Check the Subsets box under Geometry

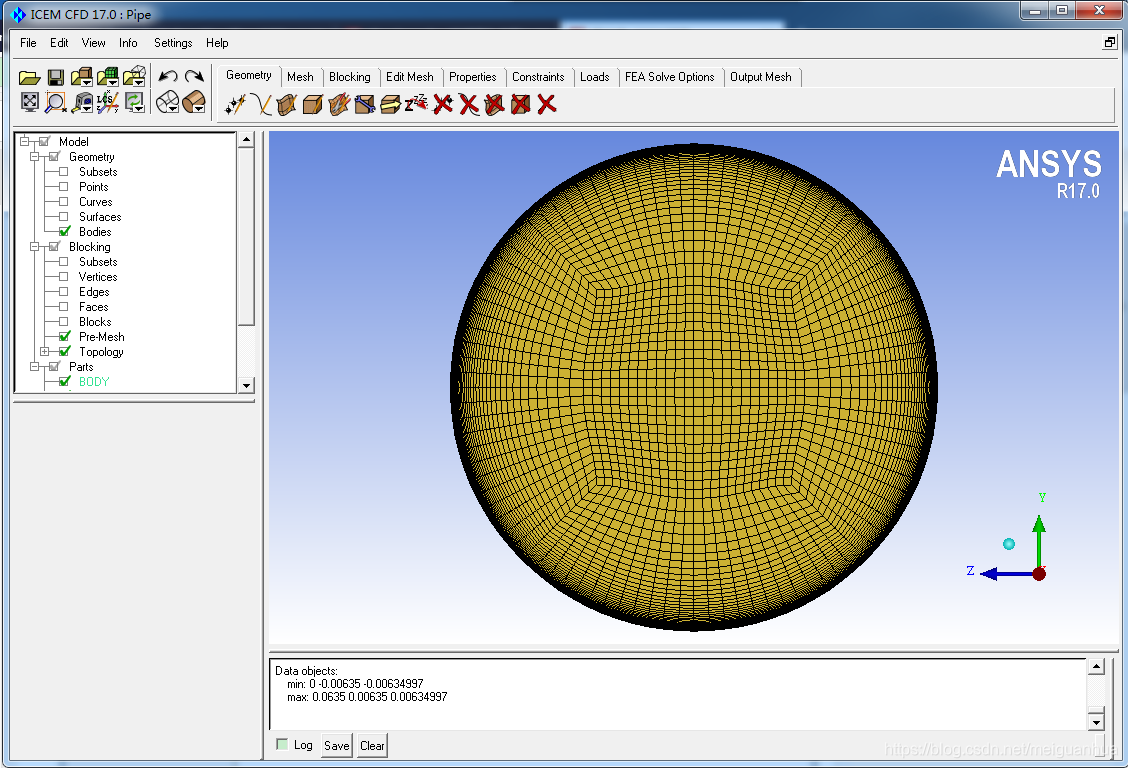pyautogui.click(x=64, y=172)
